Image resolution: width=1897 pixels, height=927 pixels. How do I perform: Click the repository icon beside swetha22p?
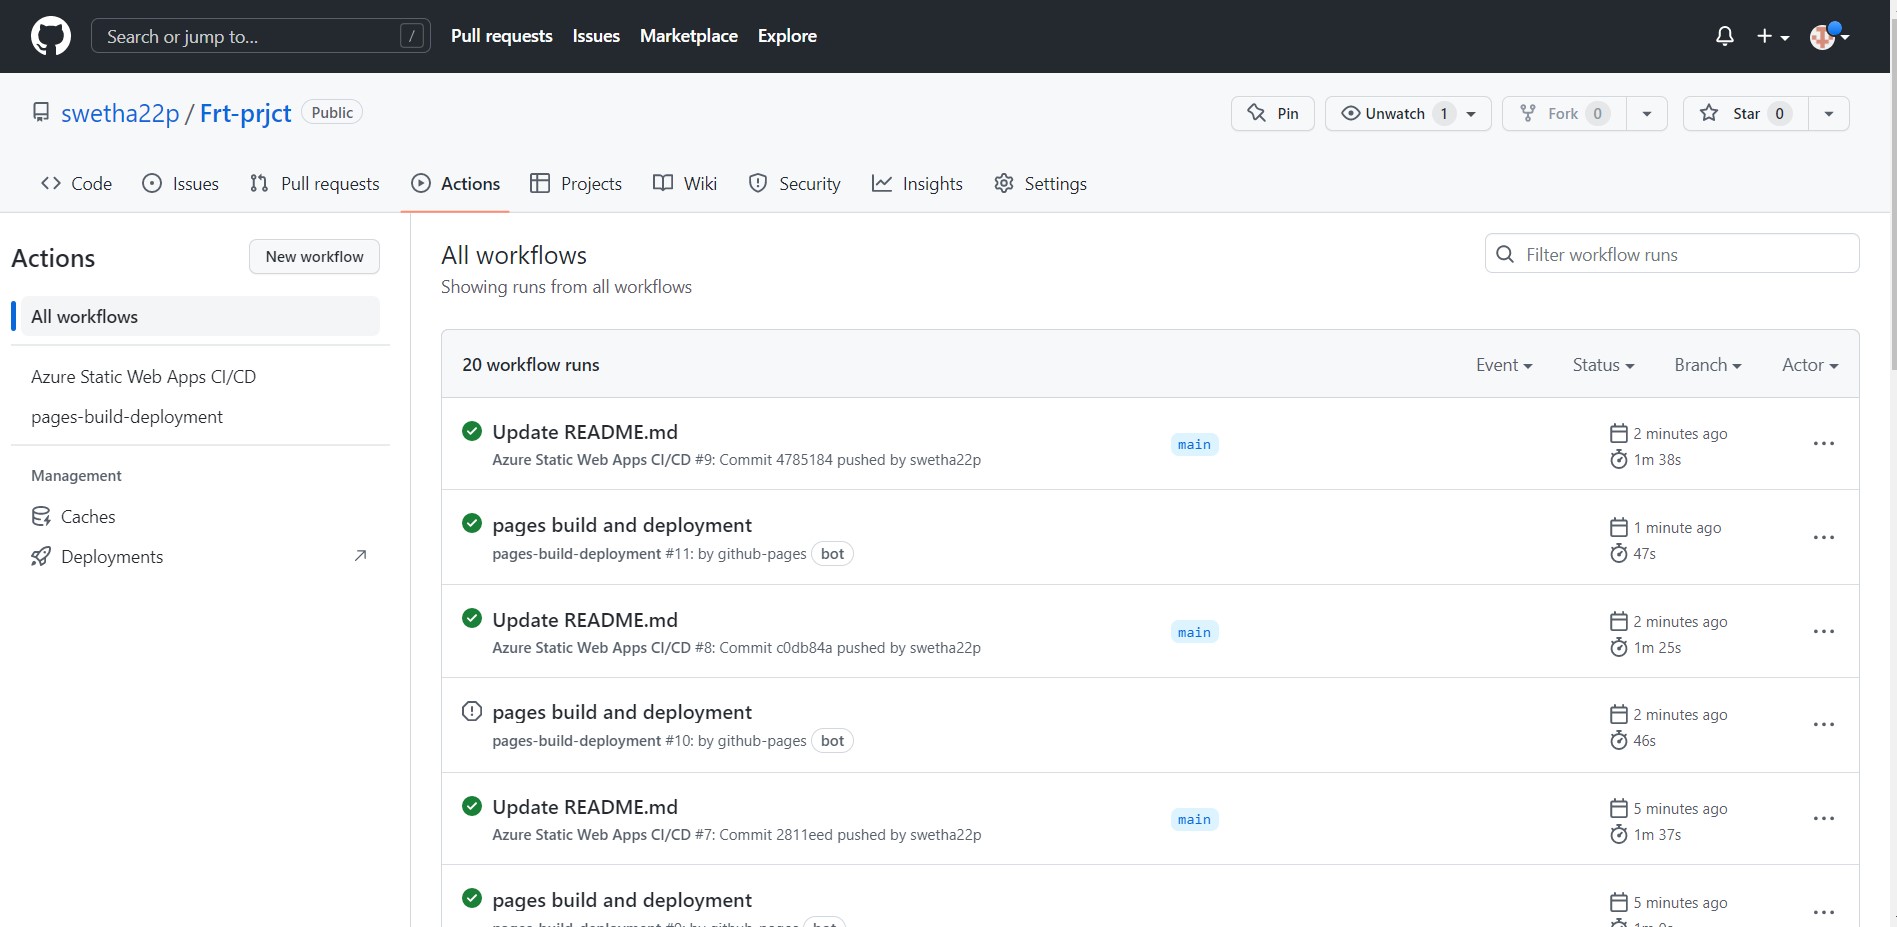41,111
